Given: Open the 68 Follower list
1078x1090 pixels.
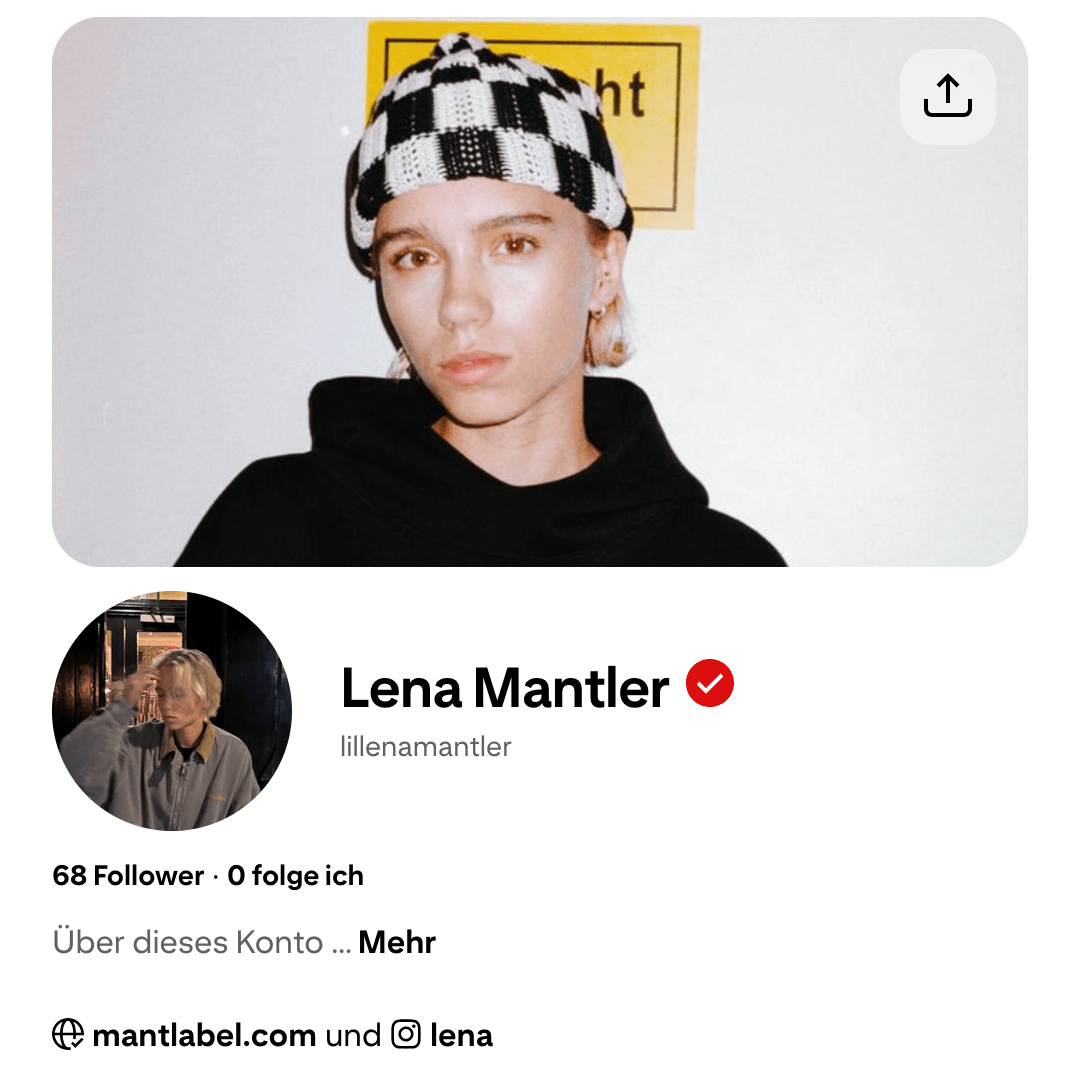Looking at the screenshot, I should pos(128,875).
